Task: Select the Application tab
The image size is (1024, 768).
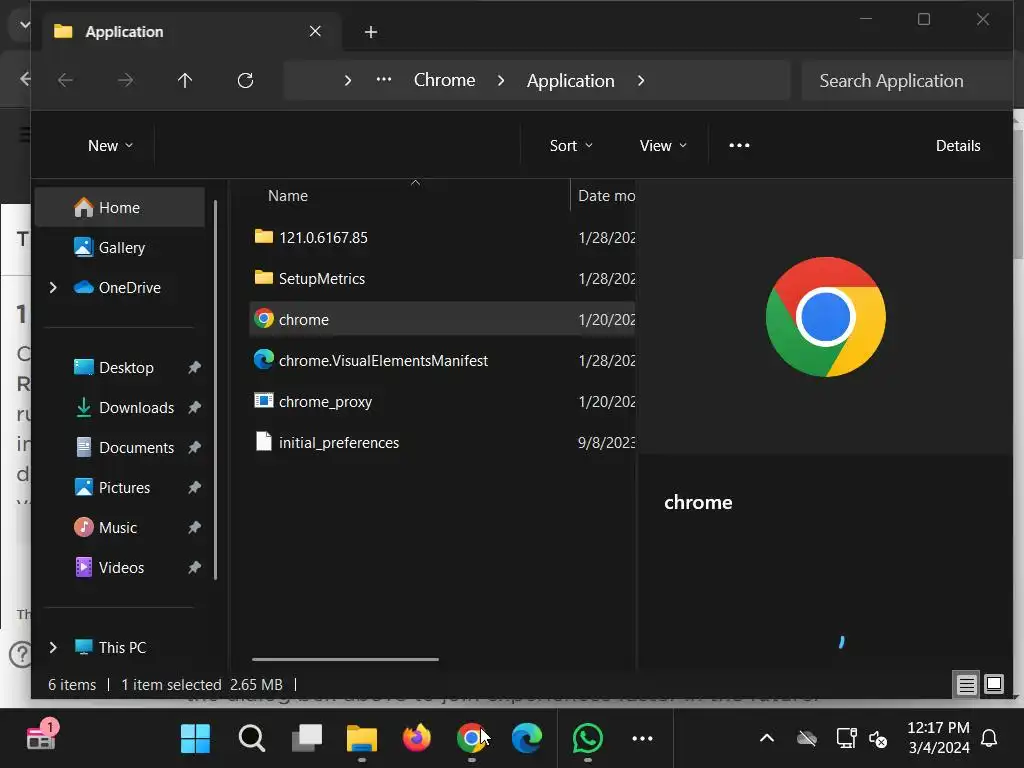Action: (x=192, y=31)
